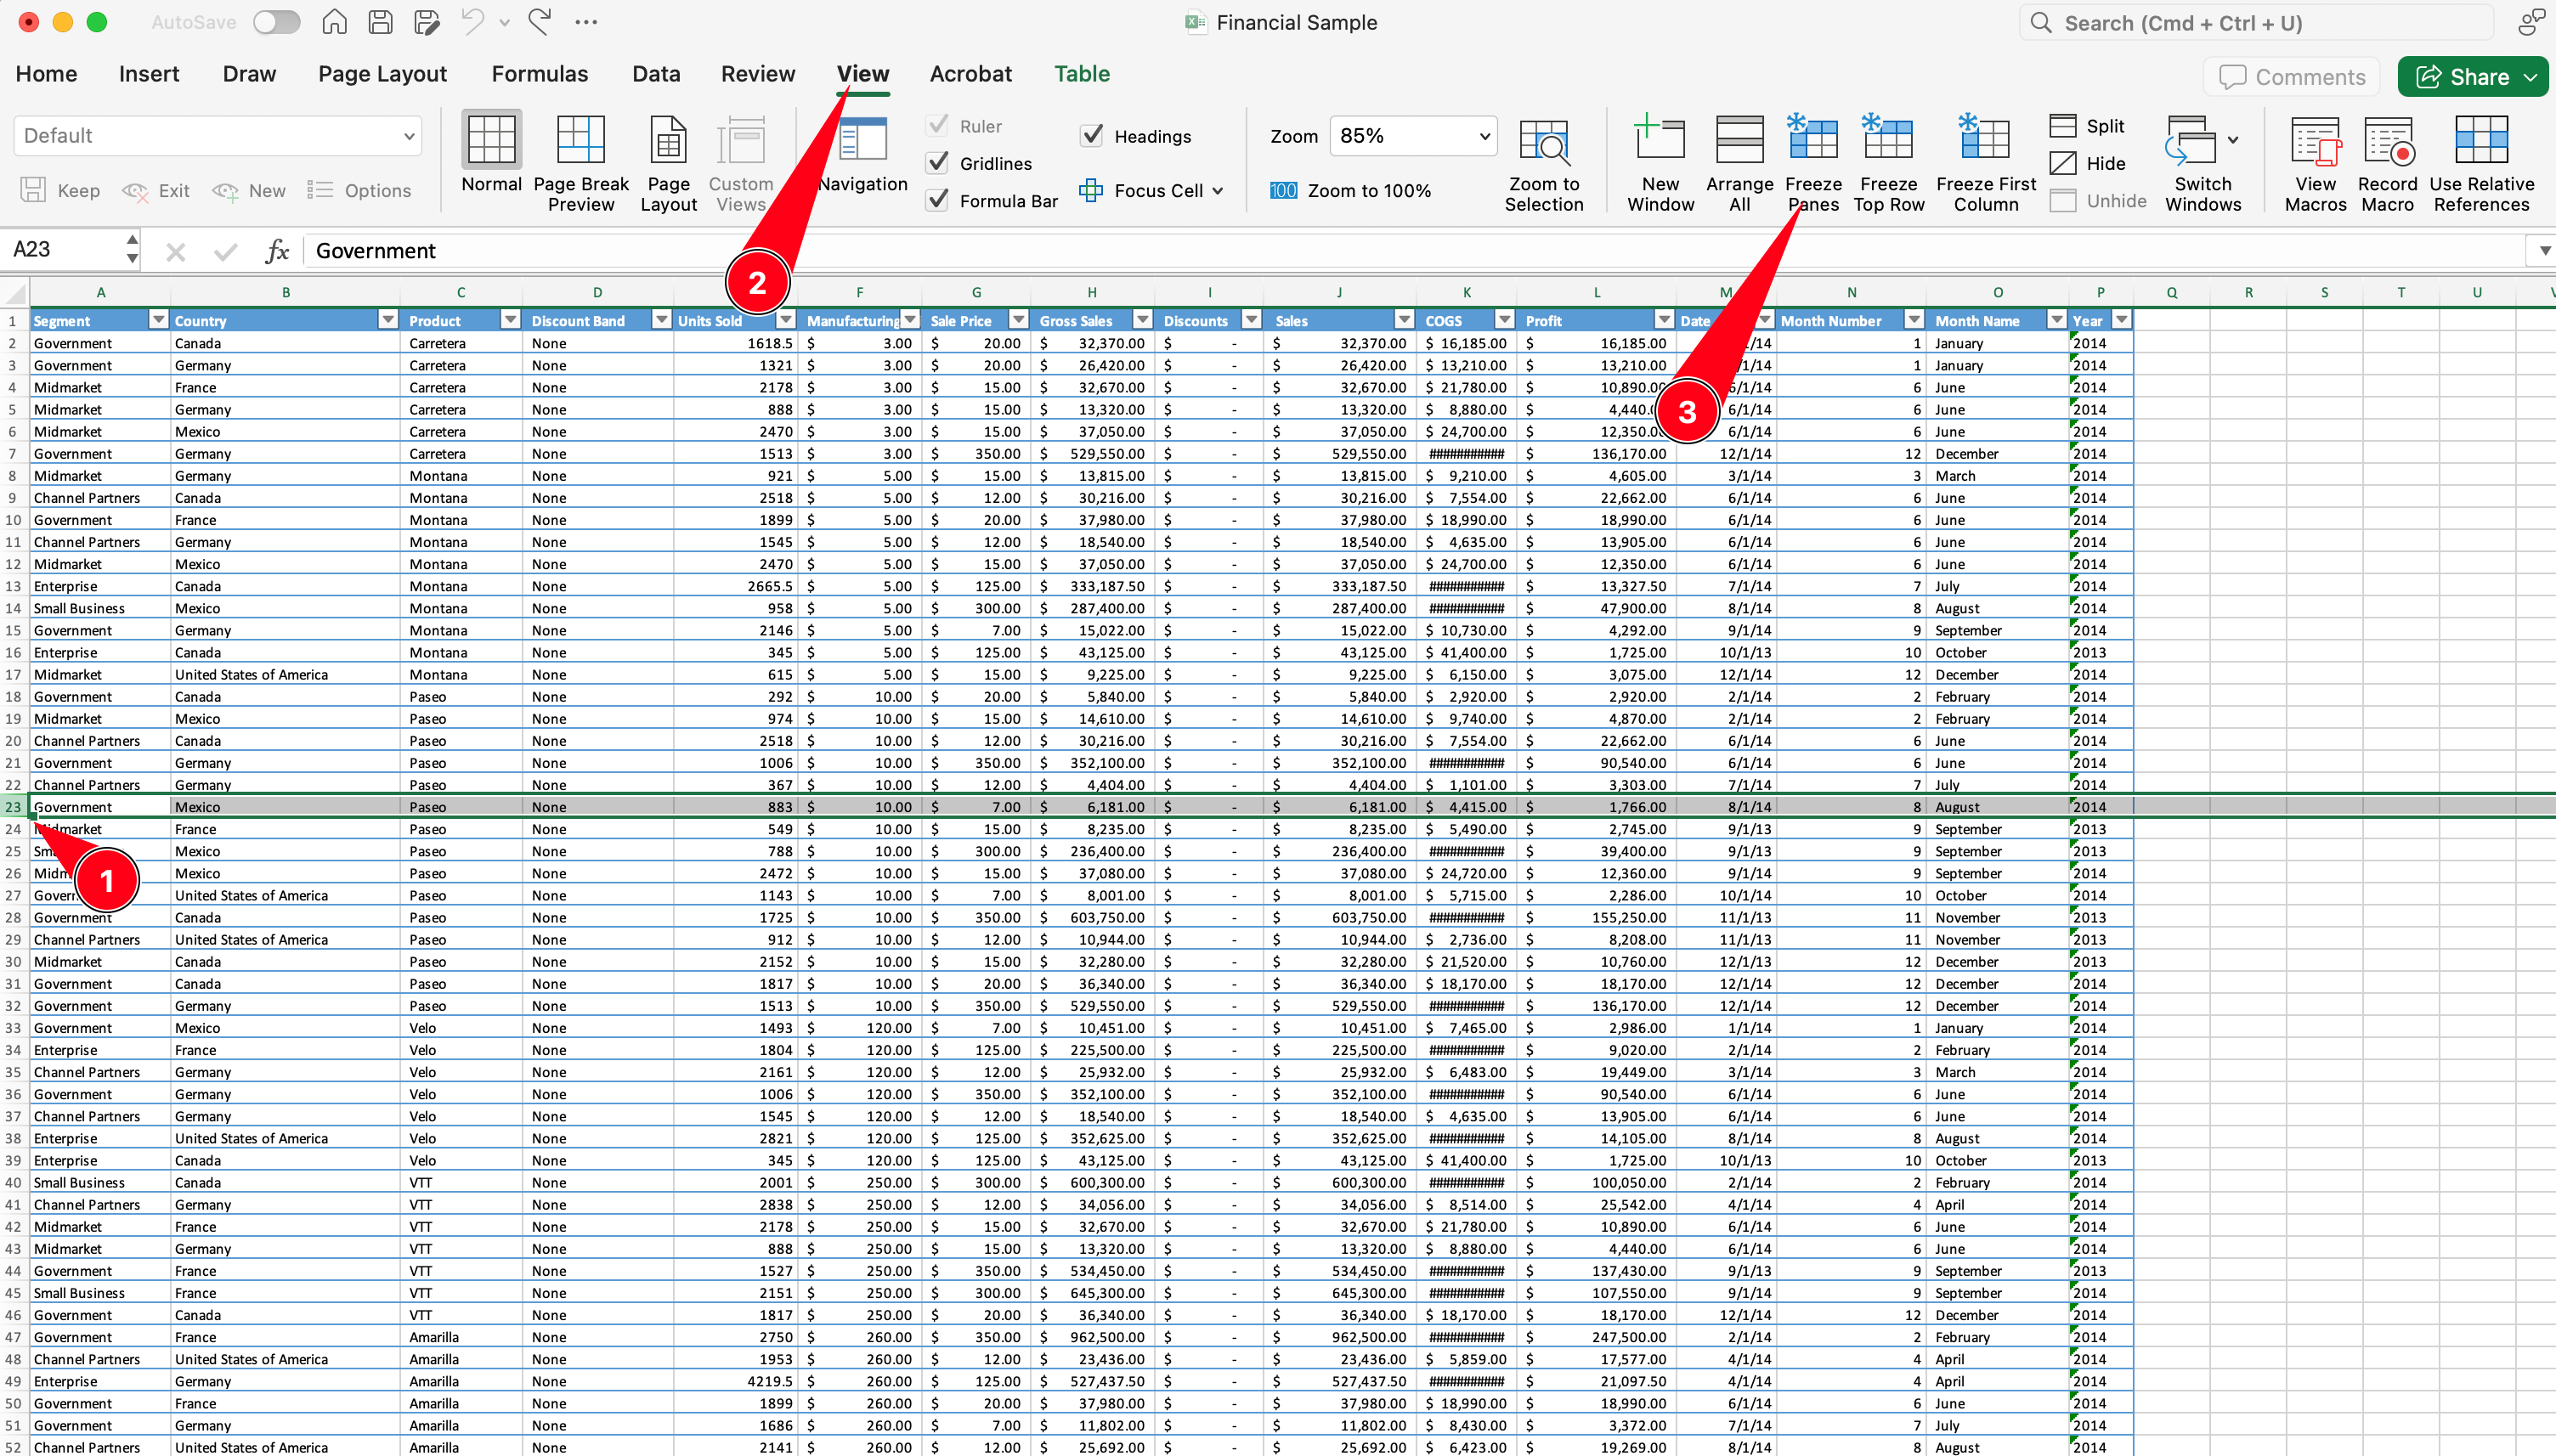The image size is (2556, 1456).
Task: Open the Discount Band filter dropdown
Action: click(x=661, y=320)
